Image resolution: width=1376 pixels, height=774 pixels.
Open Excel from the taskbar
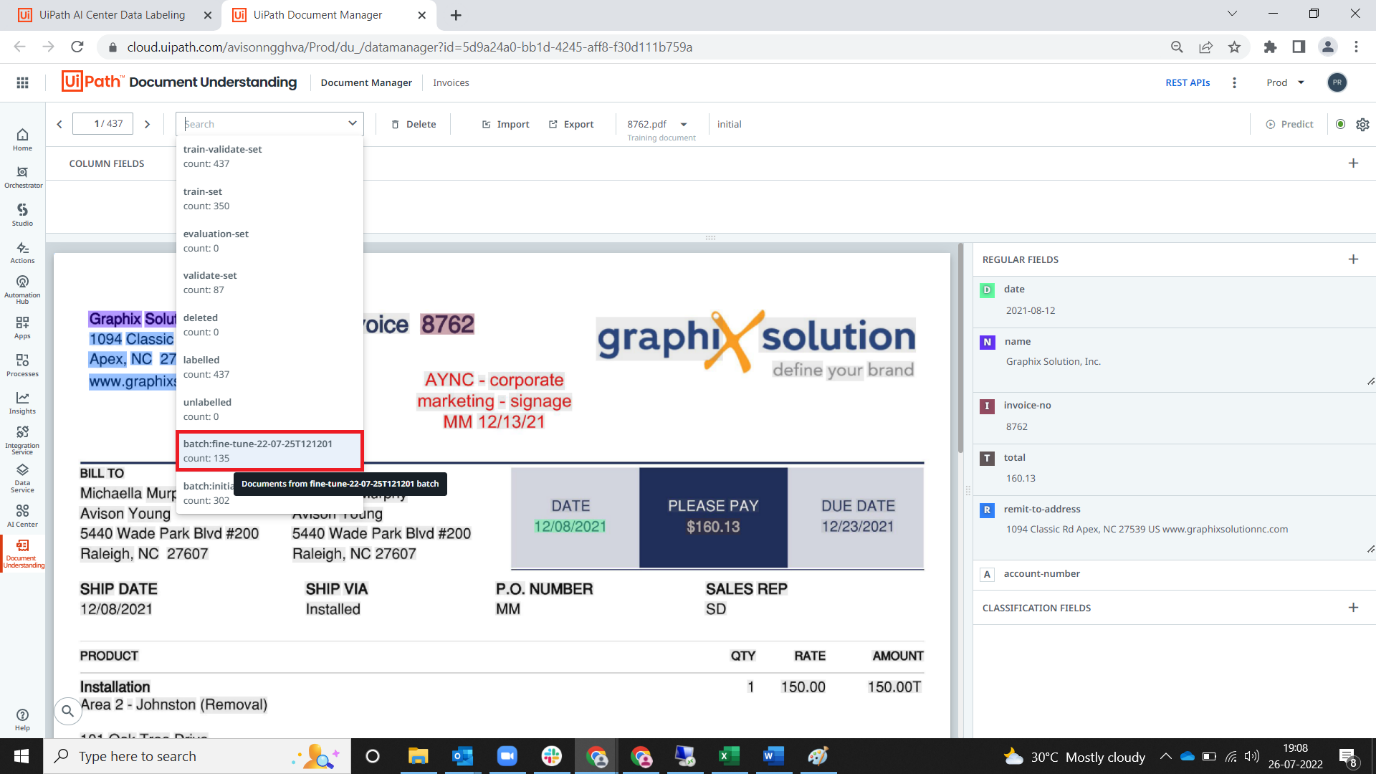[x=729, y=756]
